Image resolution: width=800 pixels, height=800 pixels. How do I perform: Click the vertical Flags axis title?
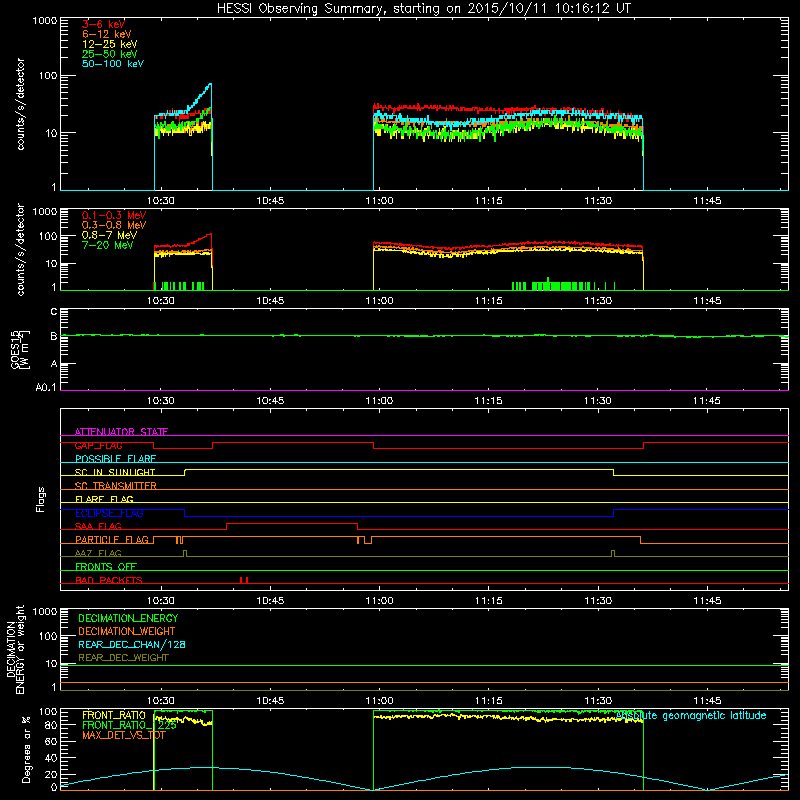pyautogui.click(x=41, y=499)
